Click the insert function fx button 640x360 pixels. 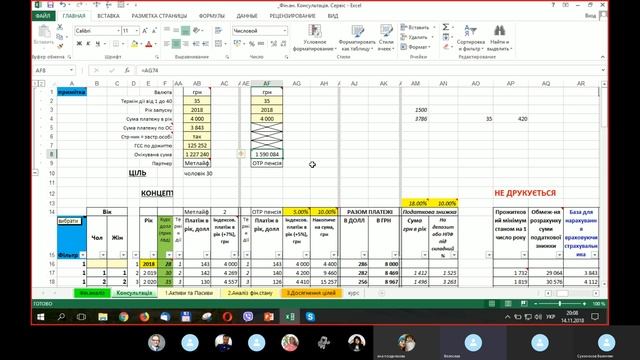(x=127, y=70)
